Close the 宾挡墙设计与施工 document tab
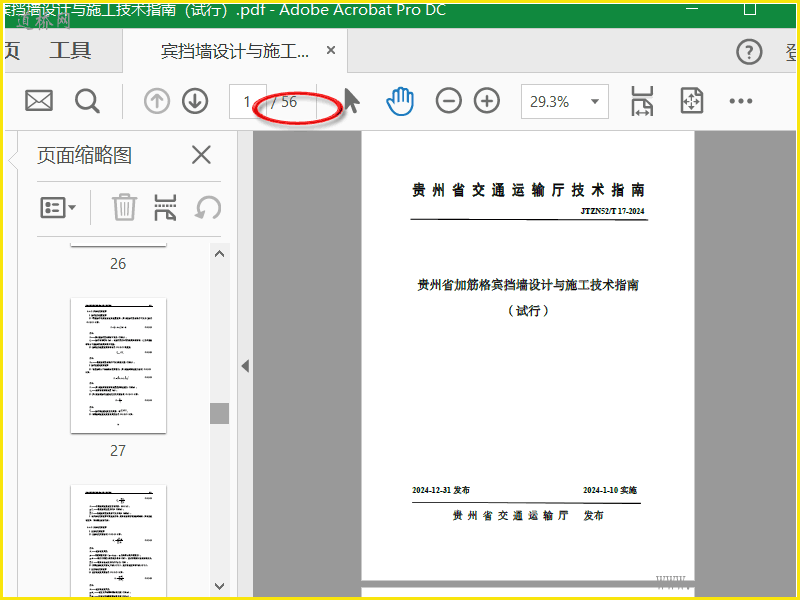Image resolution: width=800 pixels, height=600 pixels. pos(331,50)
